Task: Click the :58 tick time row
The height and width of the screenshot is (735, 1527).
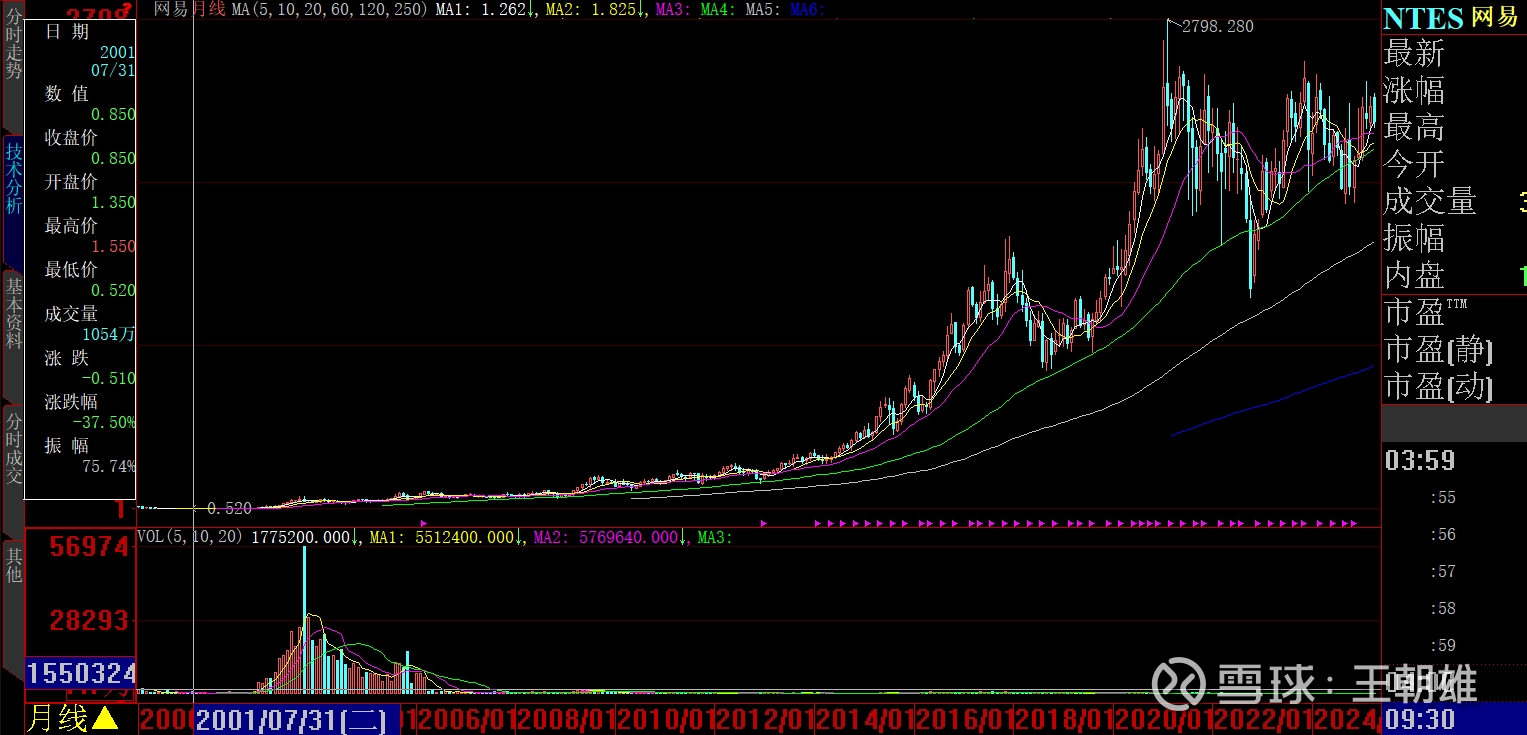Action: [x=1442, y=608]
